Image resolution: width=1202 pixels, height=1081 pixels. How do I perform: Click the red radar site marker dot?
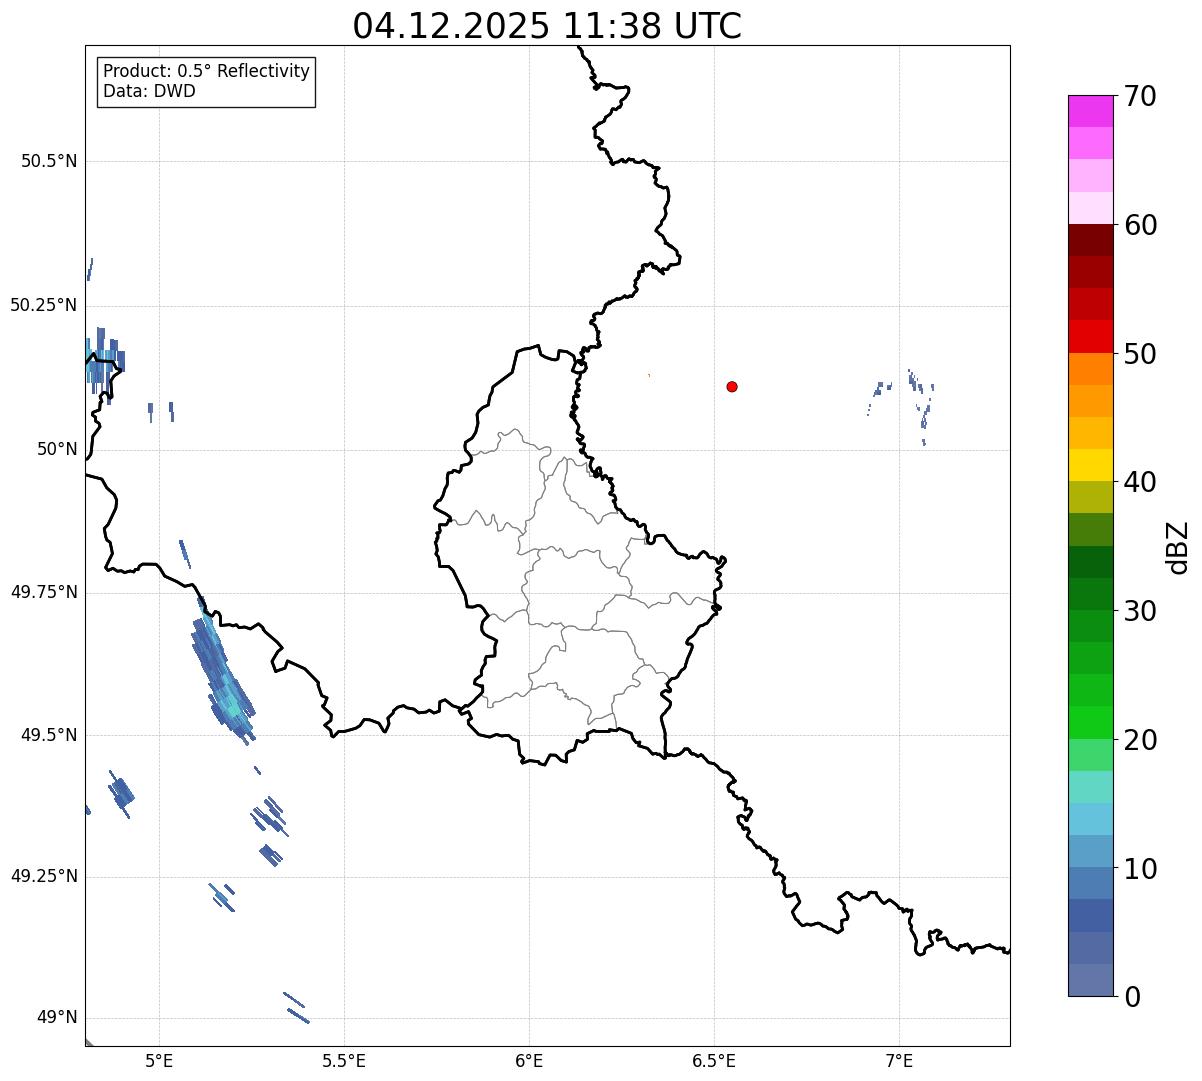(x=732, y=386)
